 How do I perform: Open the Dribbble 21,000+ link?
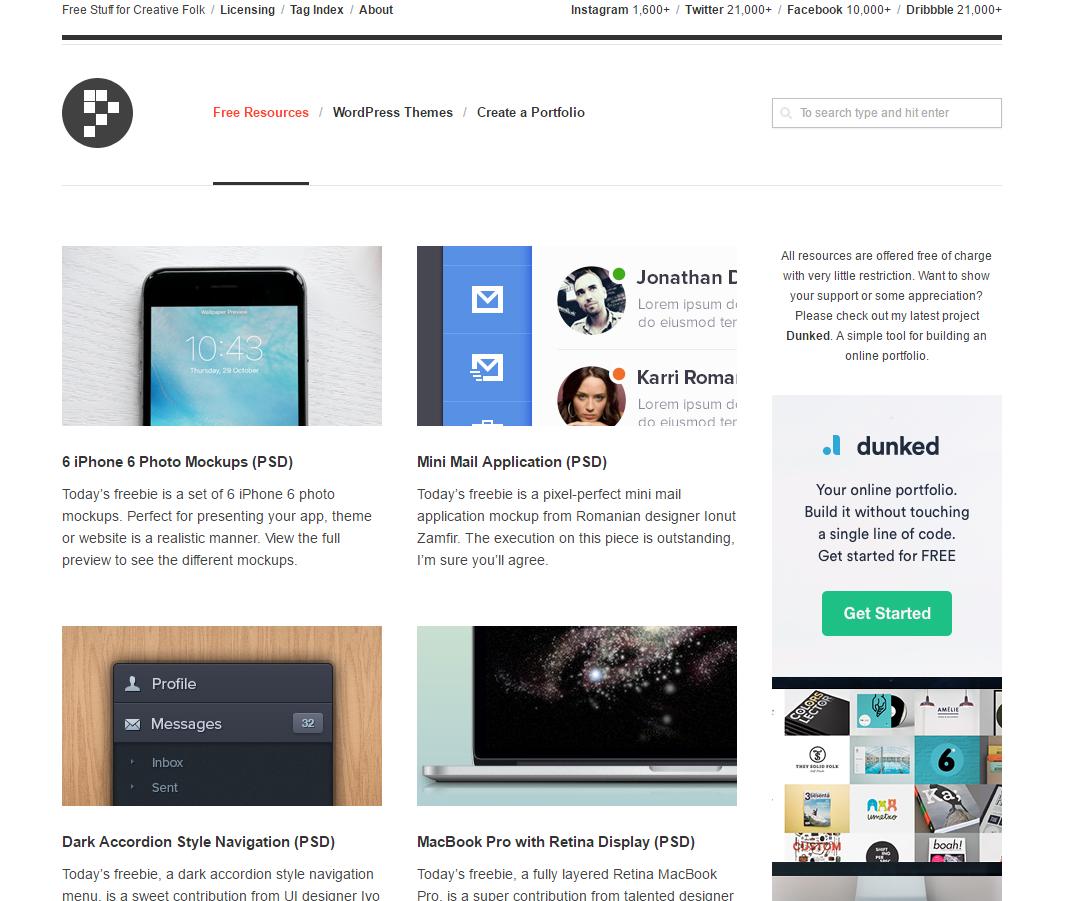(954, 10)
